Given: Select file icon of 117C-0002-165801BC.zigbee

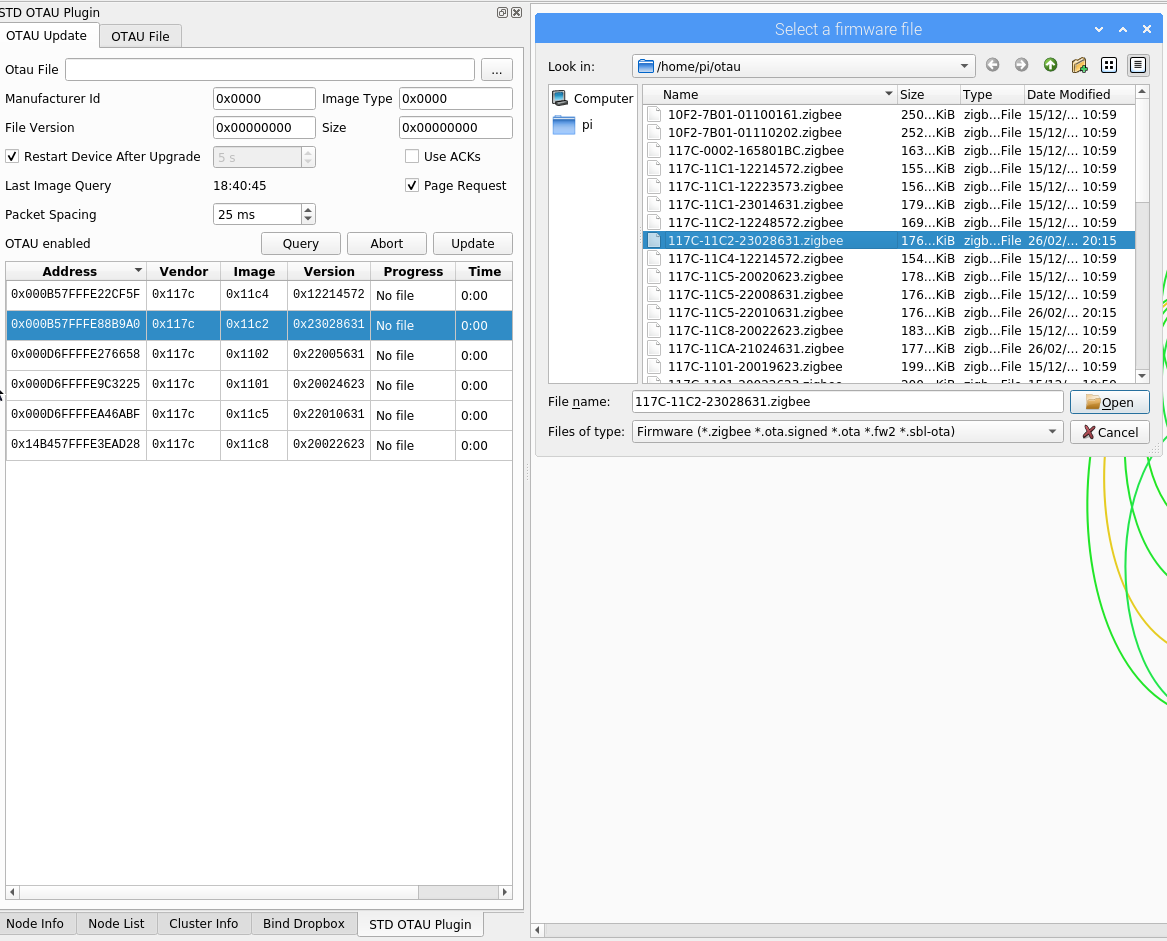Looking at the screenshot, I should click(x=654, y=150).
